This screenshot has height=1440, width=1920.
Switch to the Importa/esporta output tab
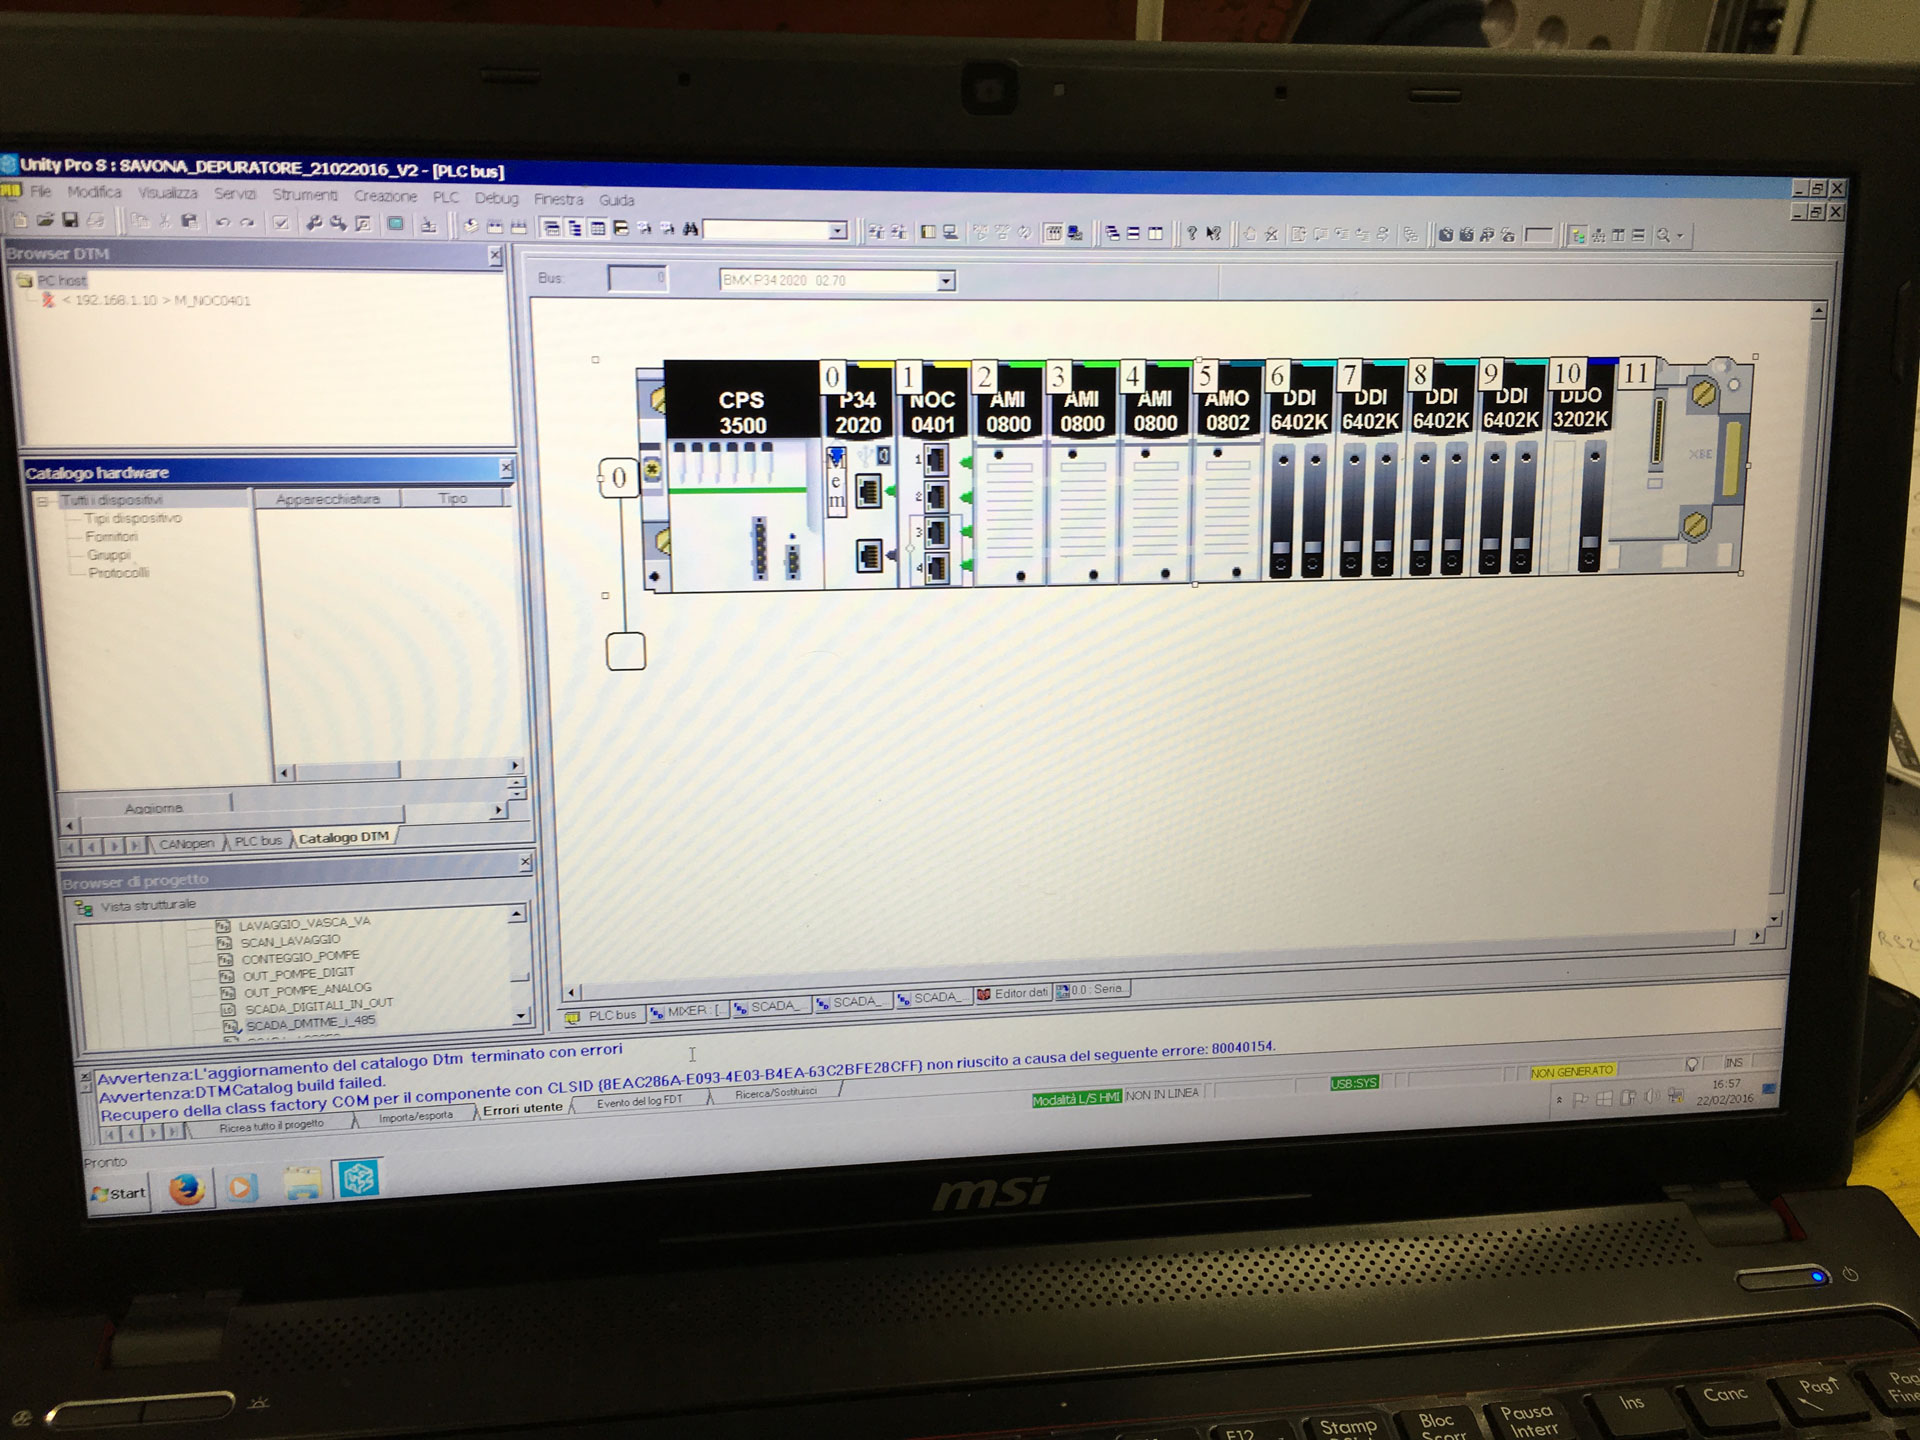coord(415,1116)
